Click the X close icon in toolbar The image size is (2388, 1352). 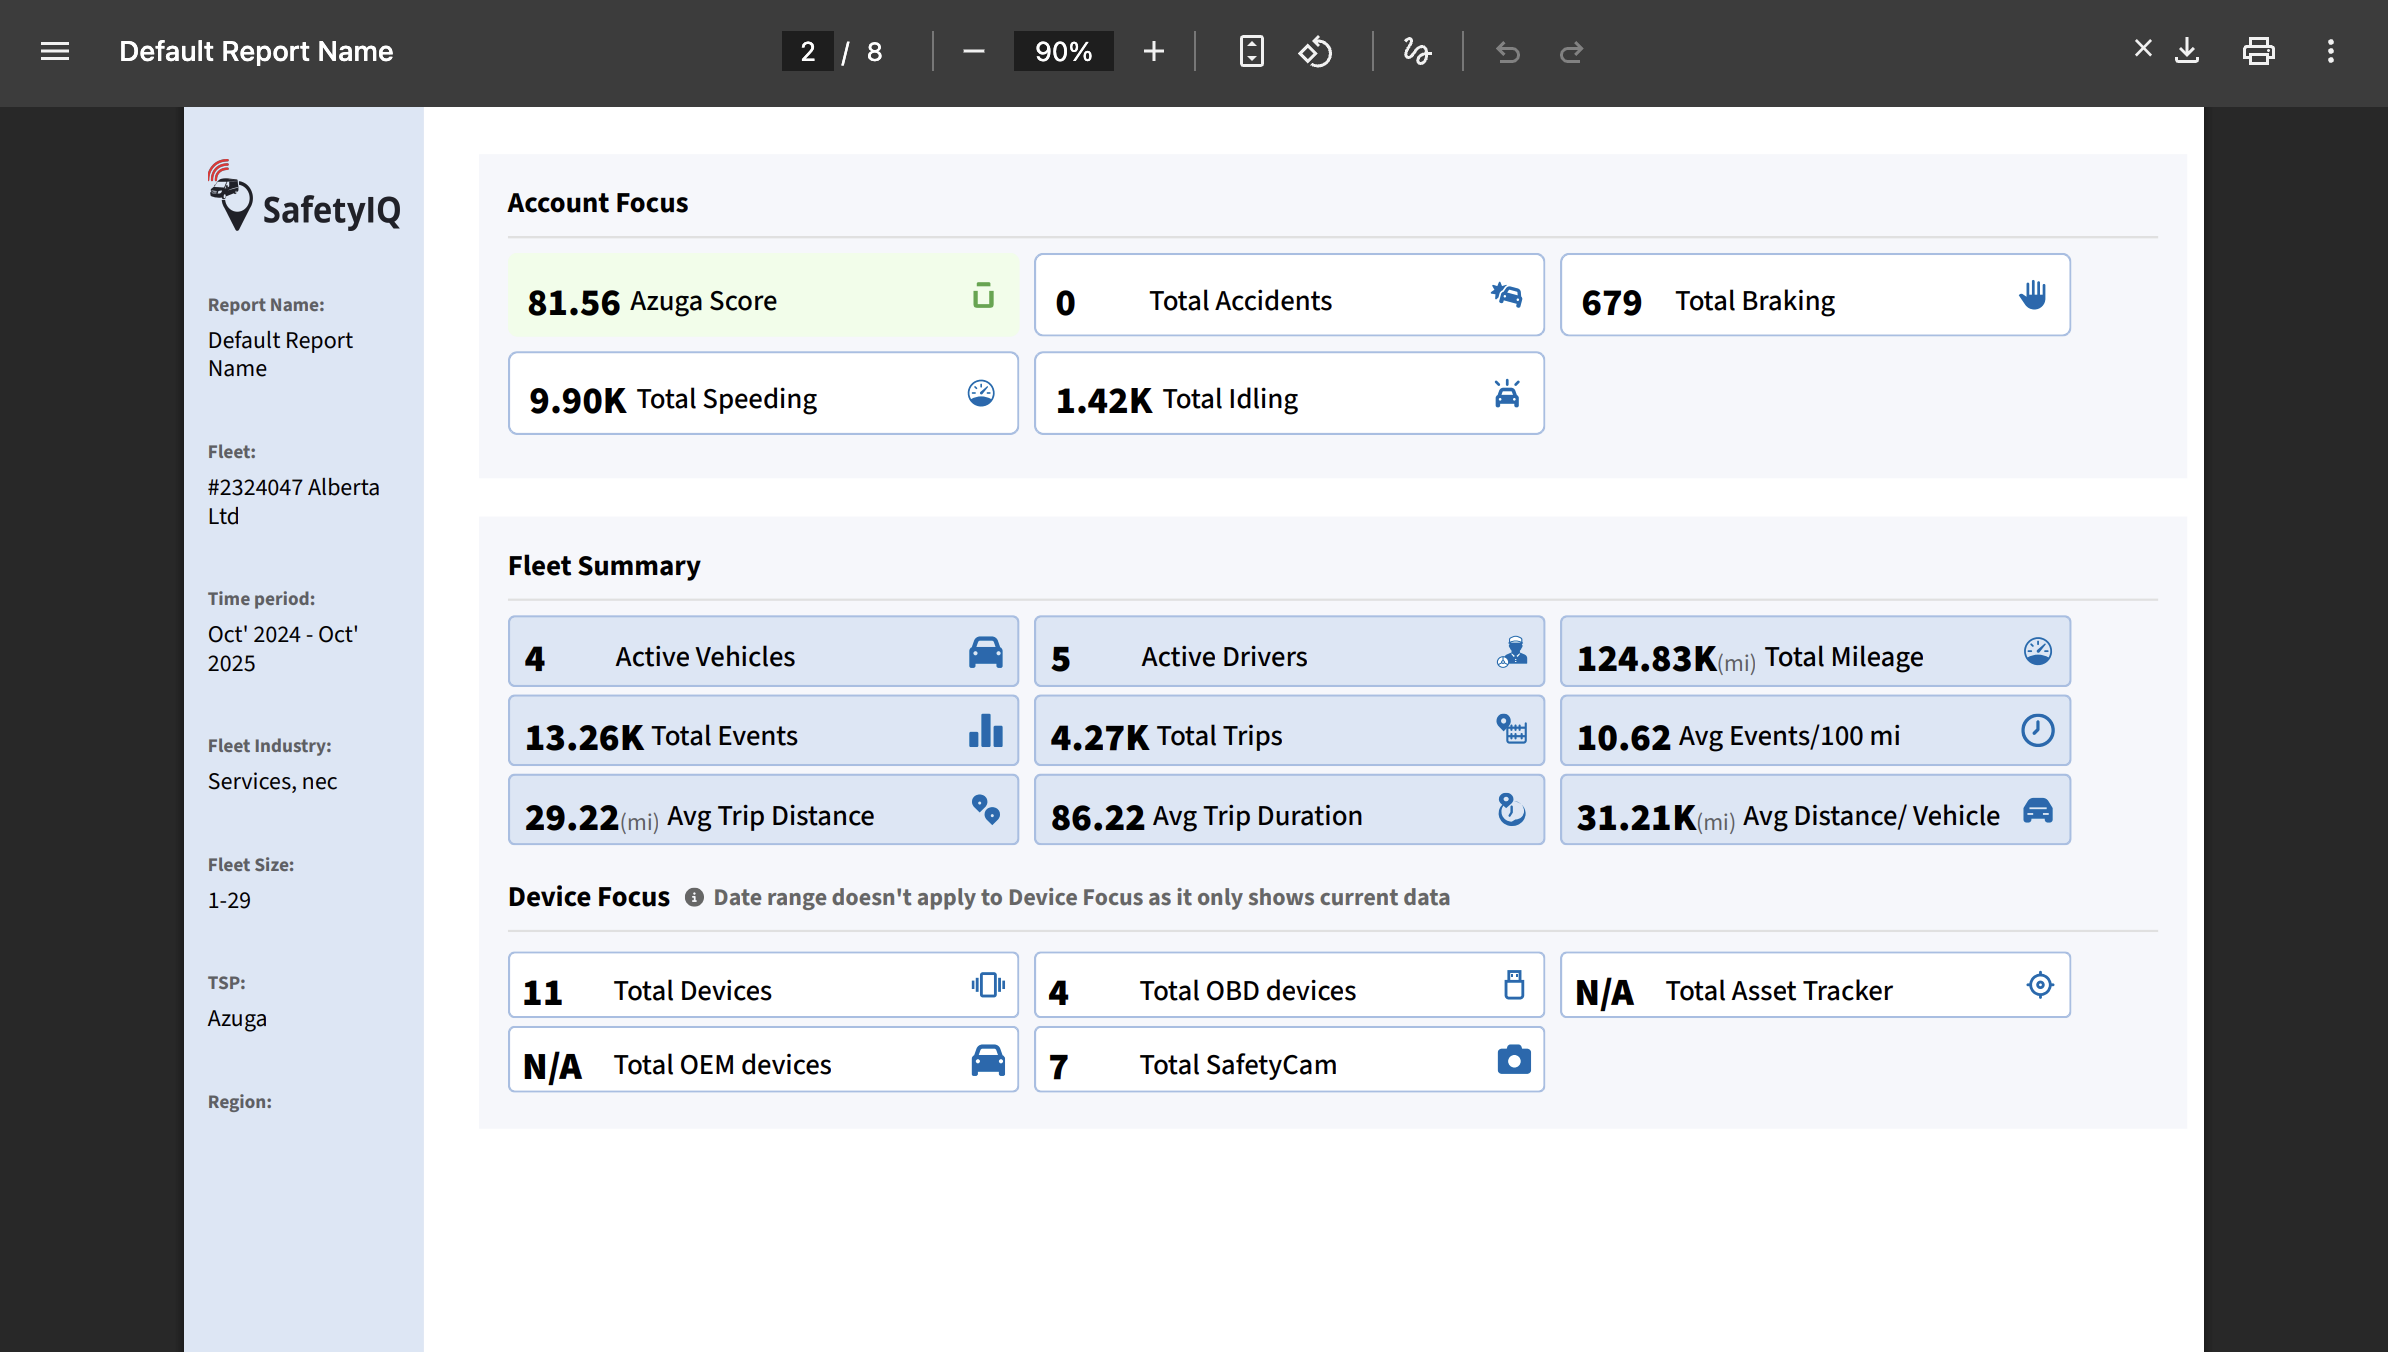tap(2142, 48)
